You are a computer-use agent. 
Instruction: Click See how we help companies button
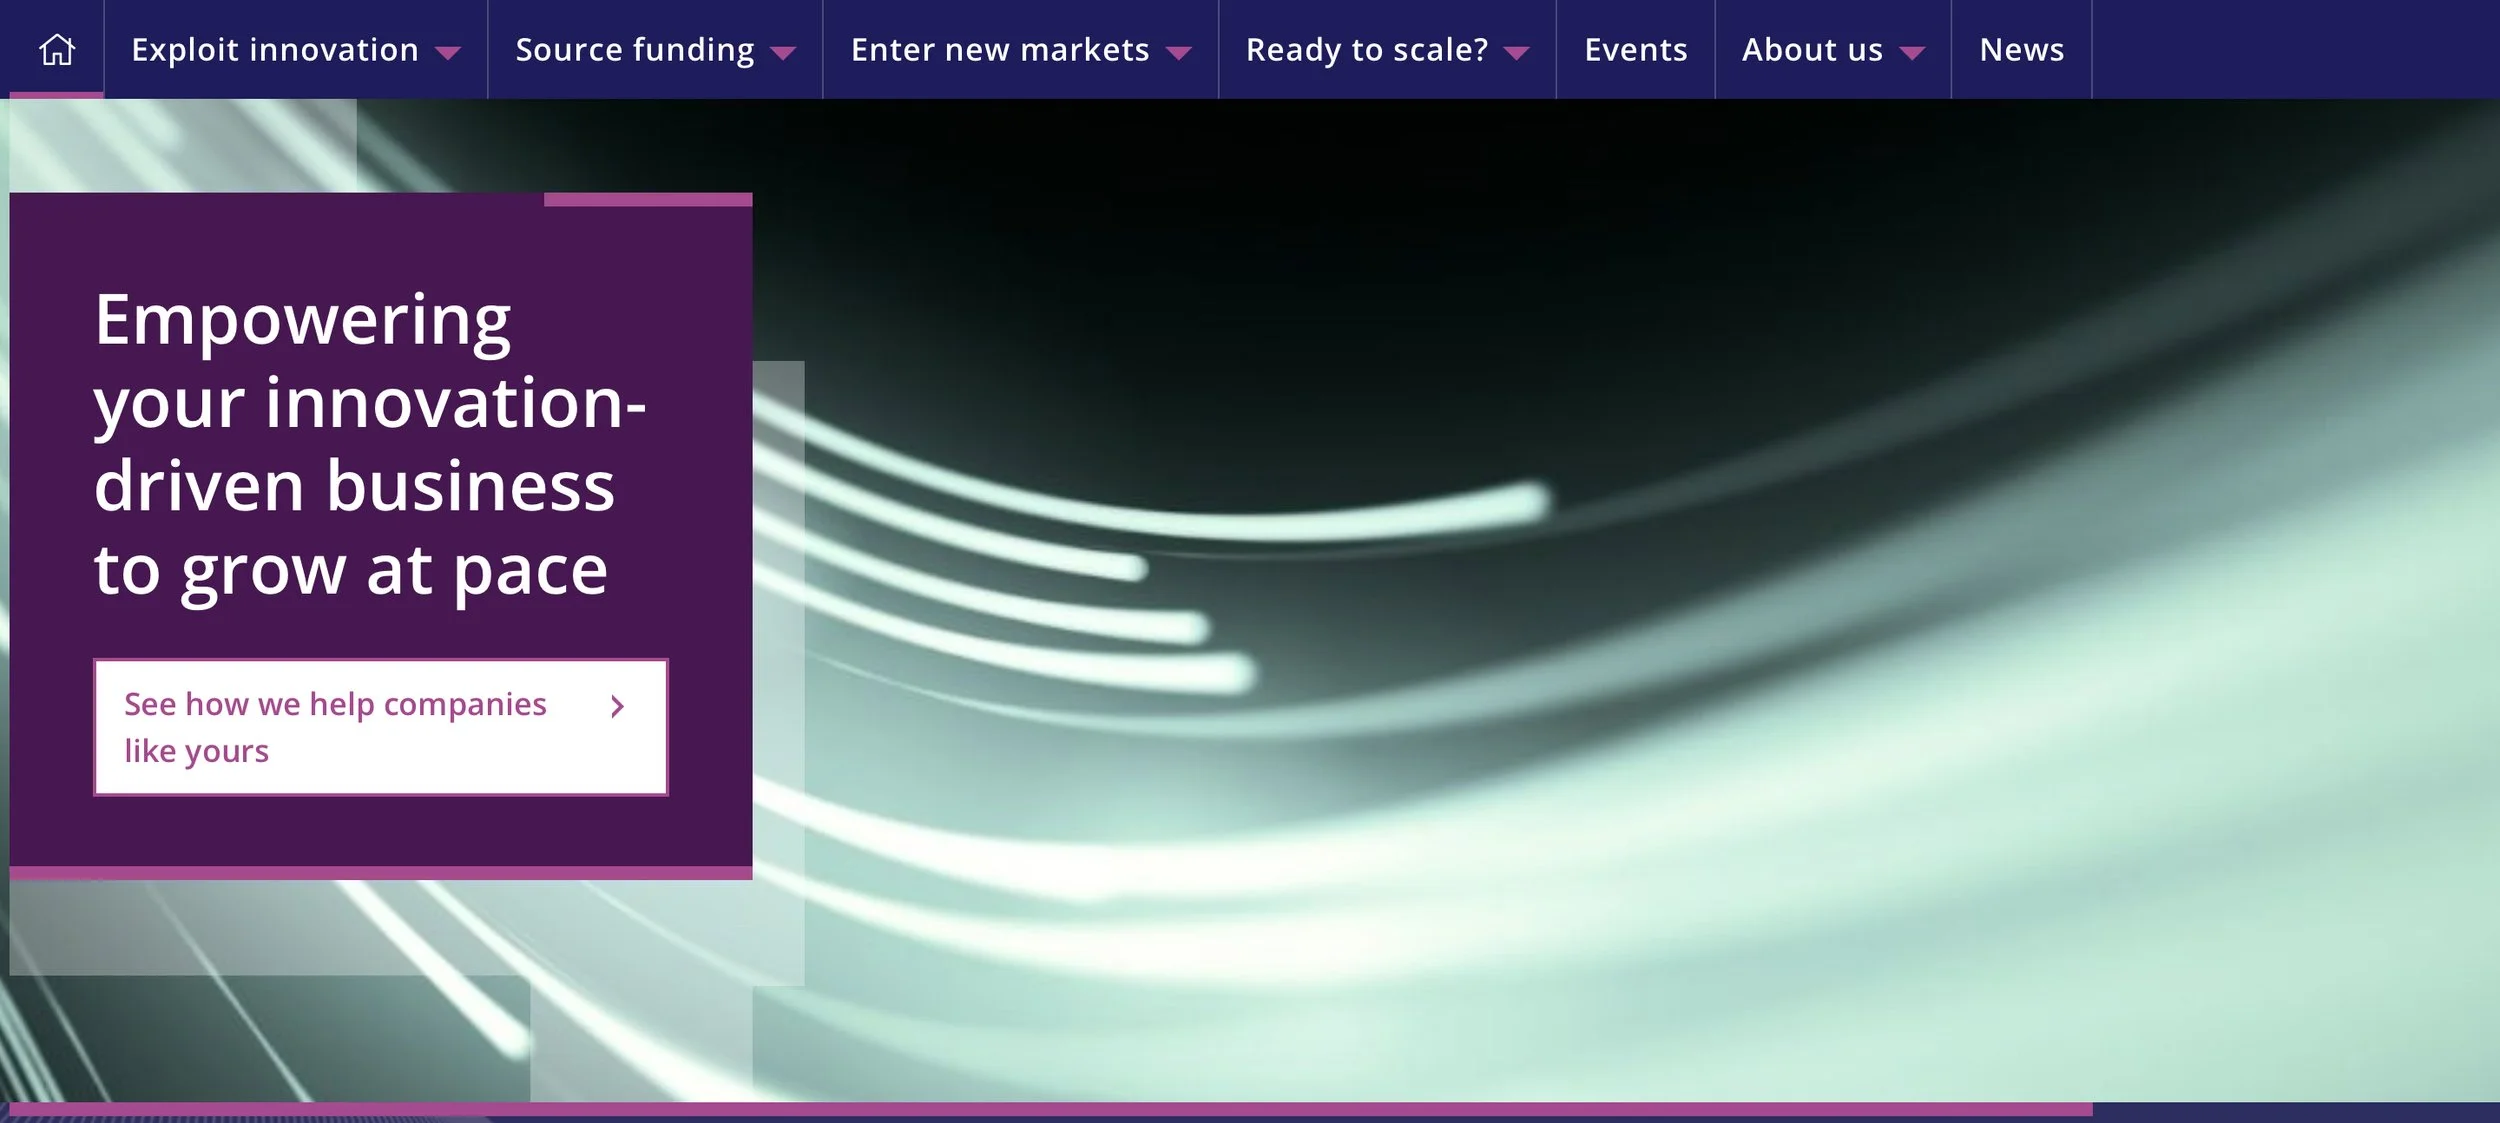coord(335,705)
